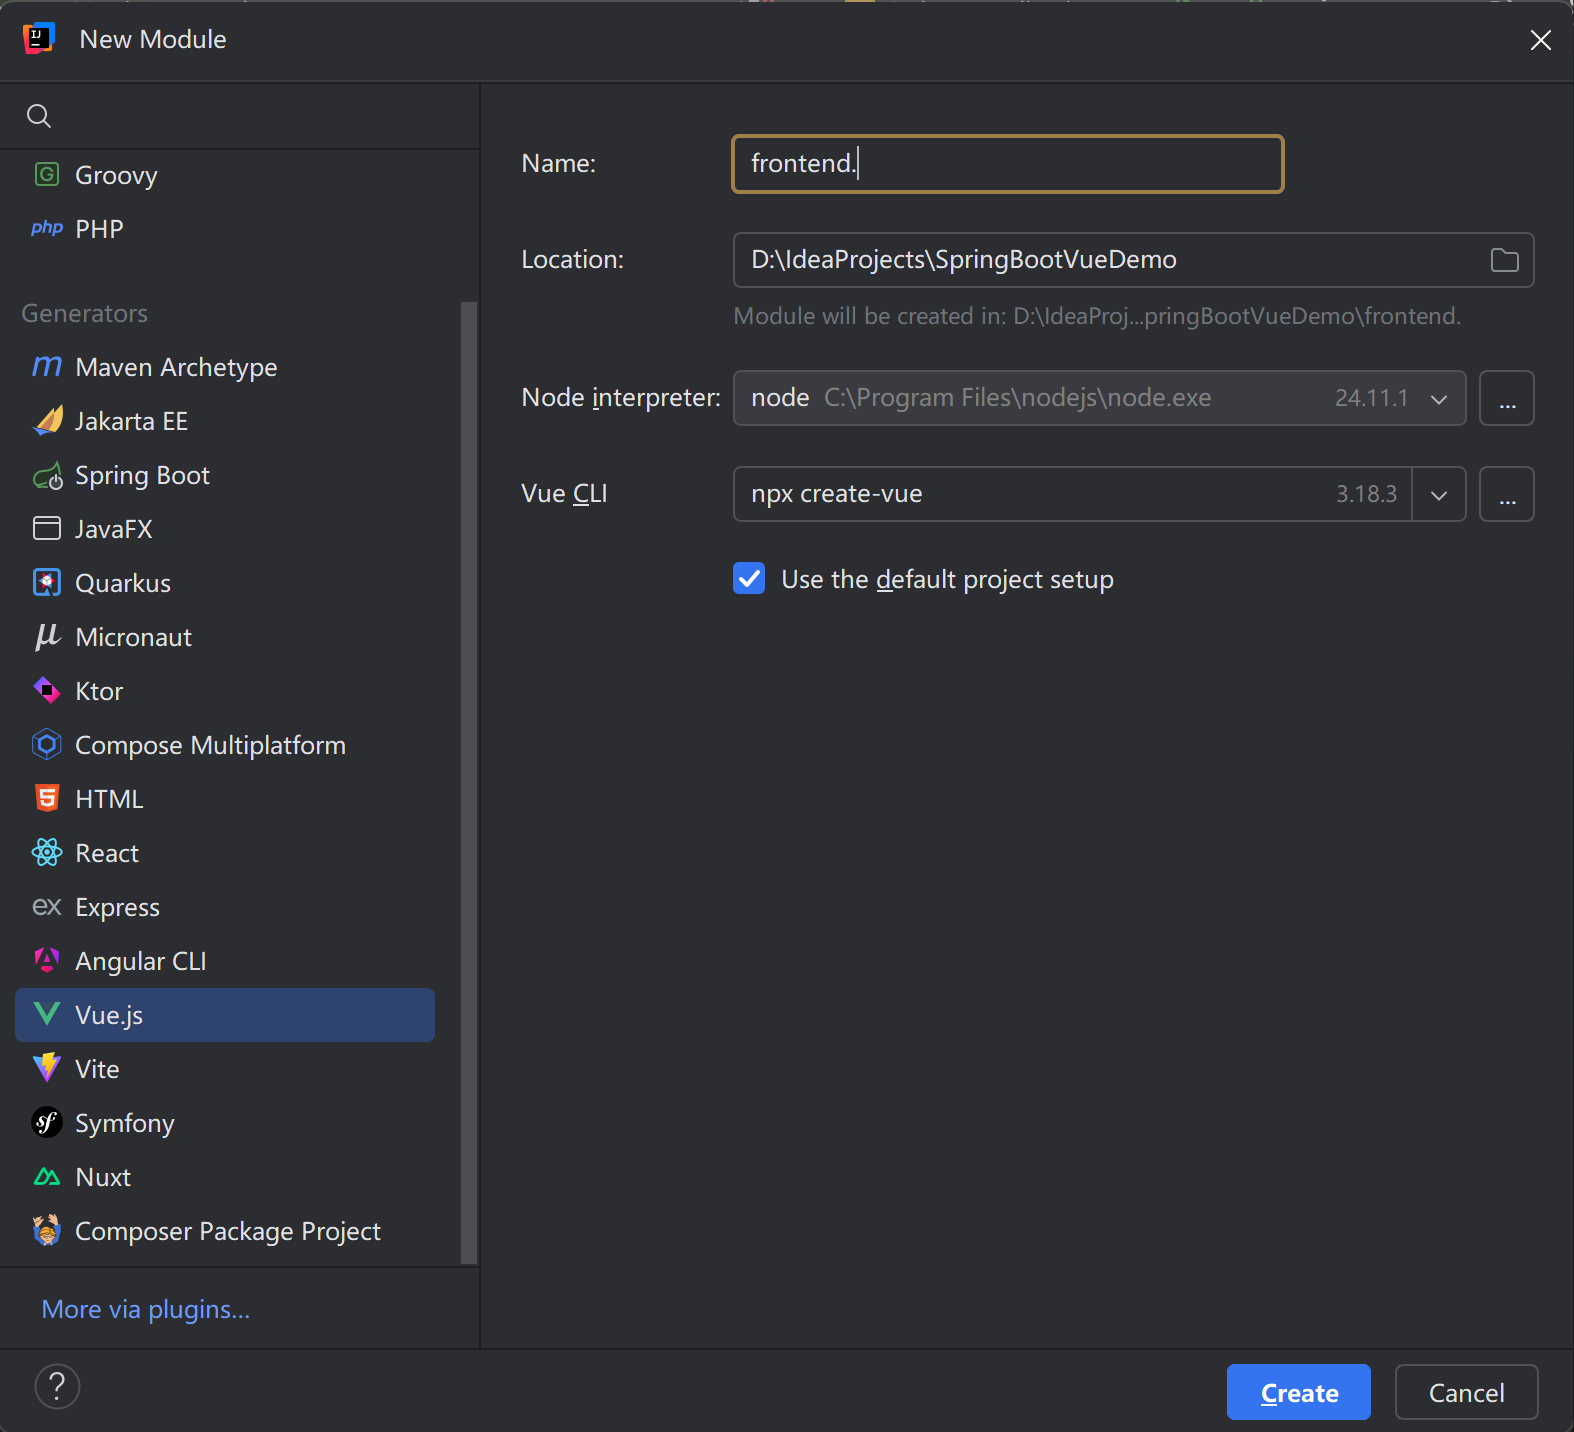The height and width of the screenshot is (1432, 1574).
Task: Click the Symfony icon
Action: [47, 1123]
